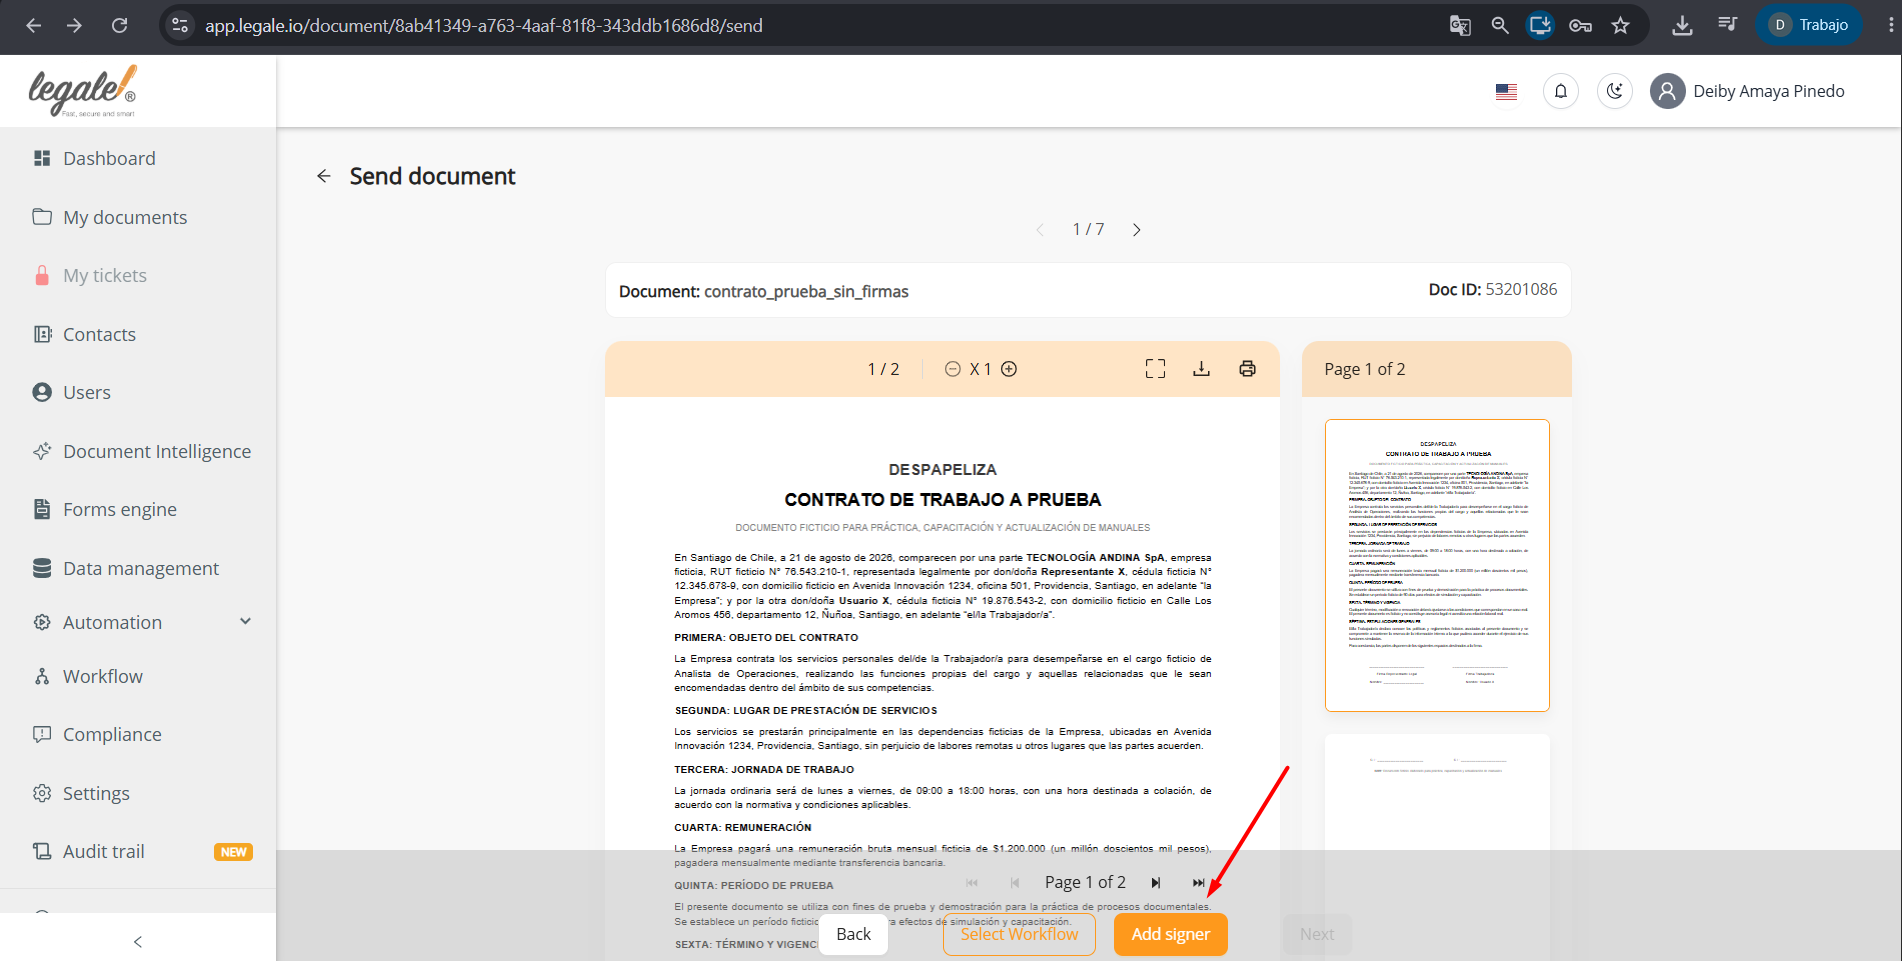Zoom out with the minus circle icon

point(953,369)
